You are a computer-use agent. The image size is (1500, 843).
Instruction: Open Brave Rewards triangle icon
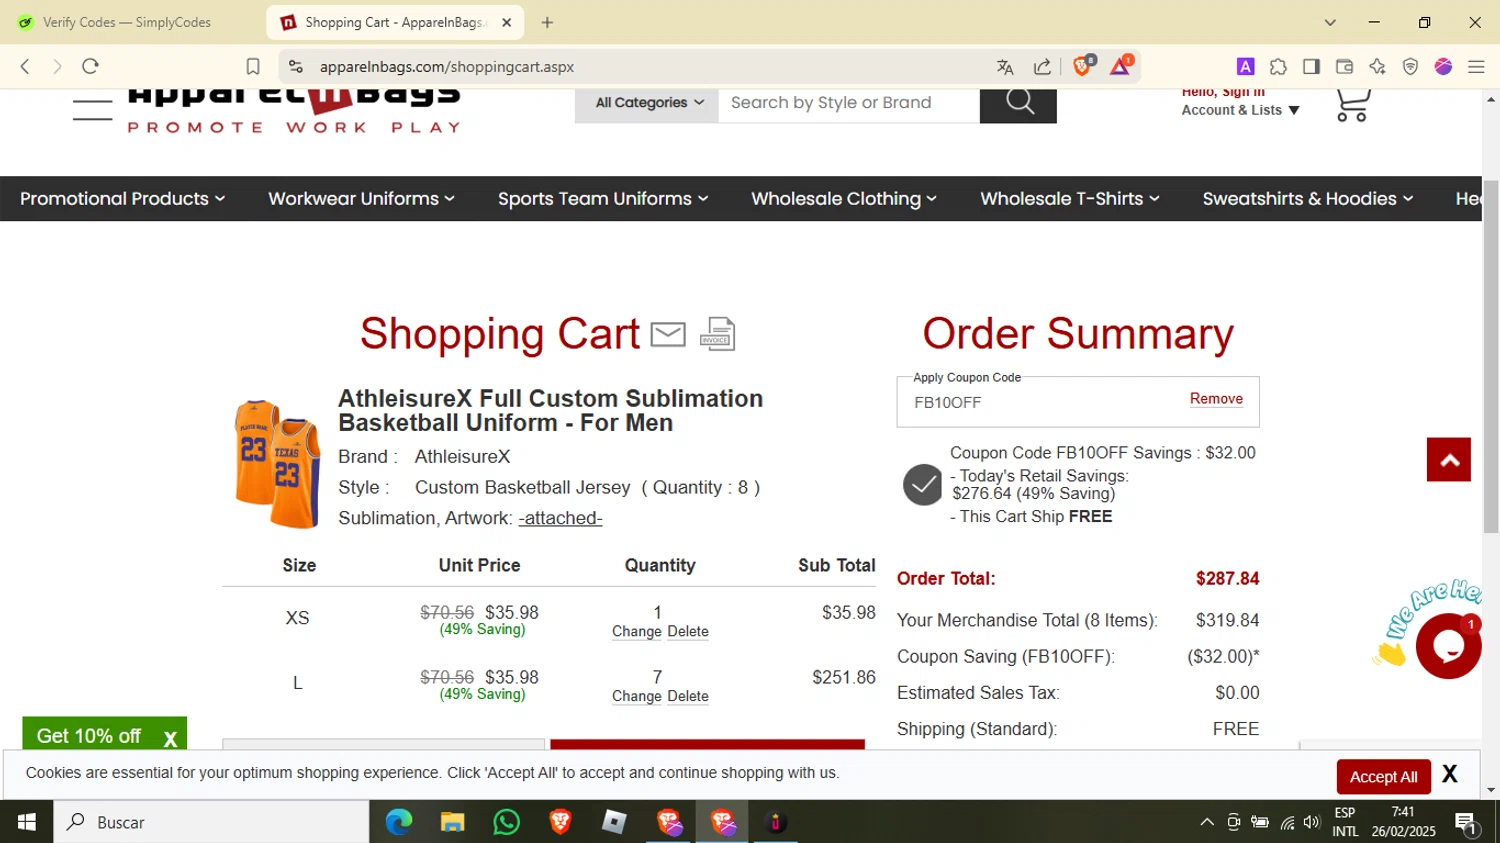coord(1121,66)
